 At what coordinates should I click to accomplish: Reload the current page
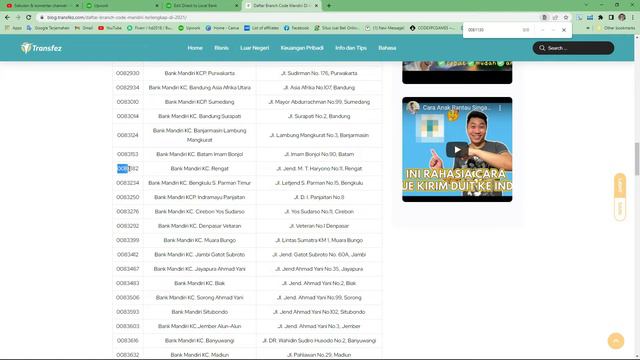pos(29,18)
